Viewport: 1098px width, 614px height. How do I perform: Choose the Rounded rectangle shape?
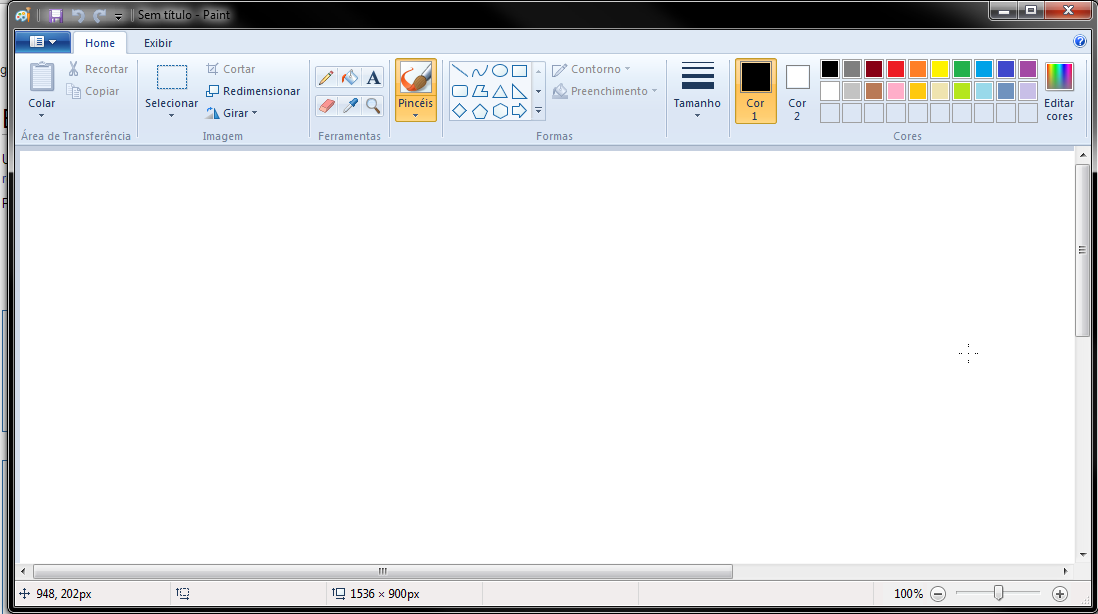pyautogui.click(x=459, y=91)
